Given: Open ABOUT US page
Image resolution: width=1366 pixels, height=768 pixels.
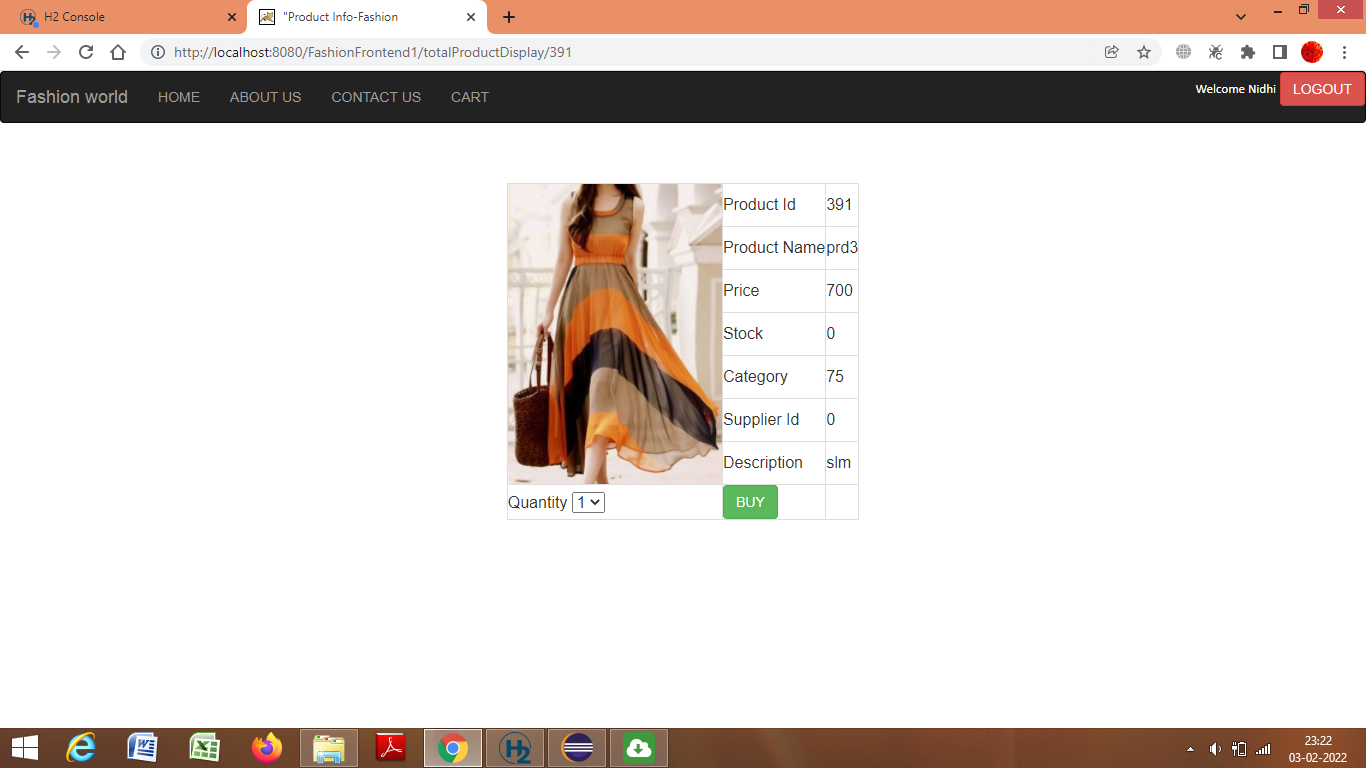Looking at the screenshot, I should pos(265,97).
